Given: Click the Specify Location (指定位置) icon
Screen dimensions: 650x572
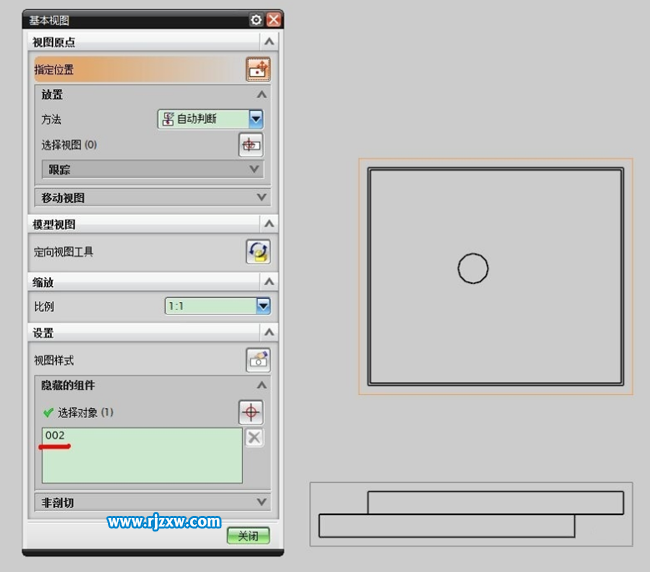Looking at the screenshot, I should pyautogui.click(x=258, y=69).
